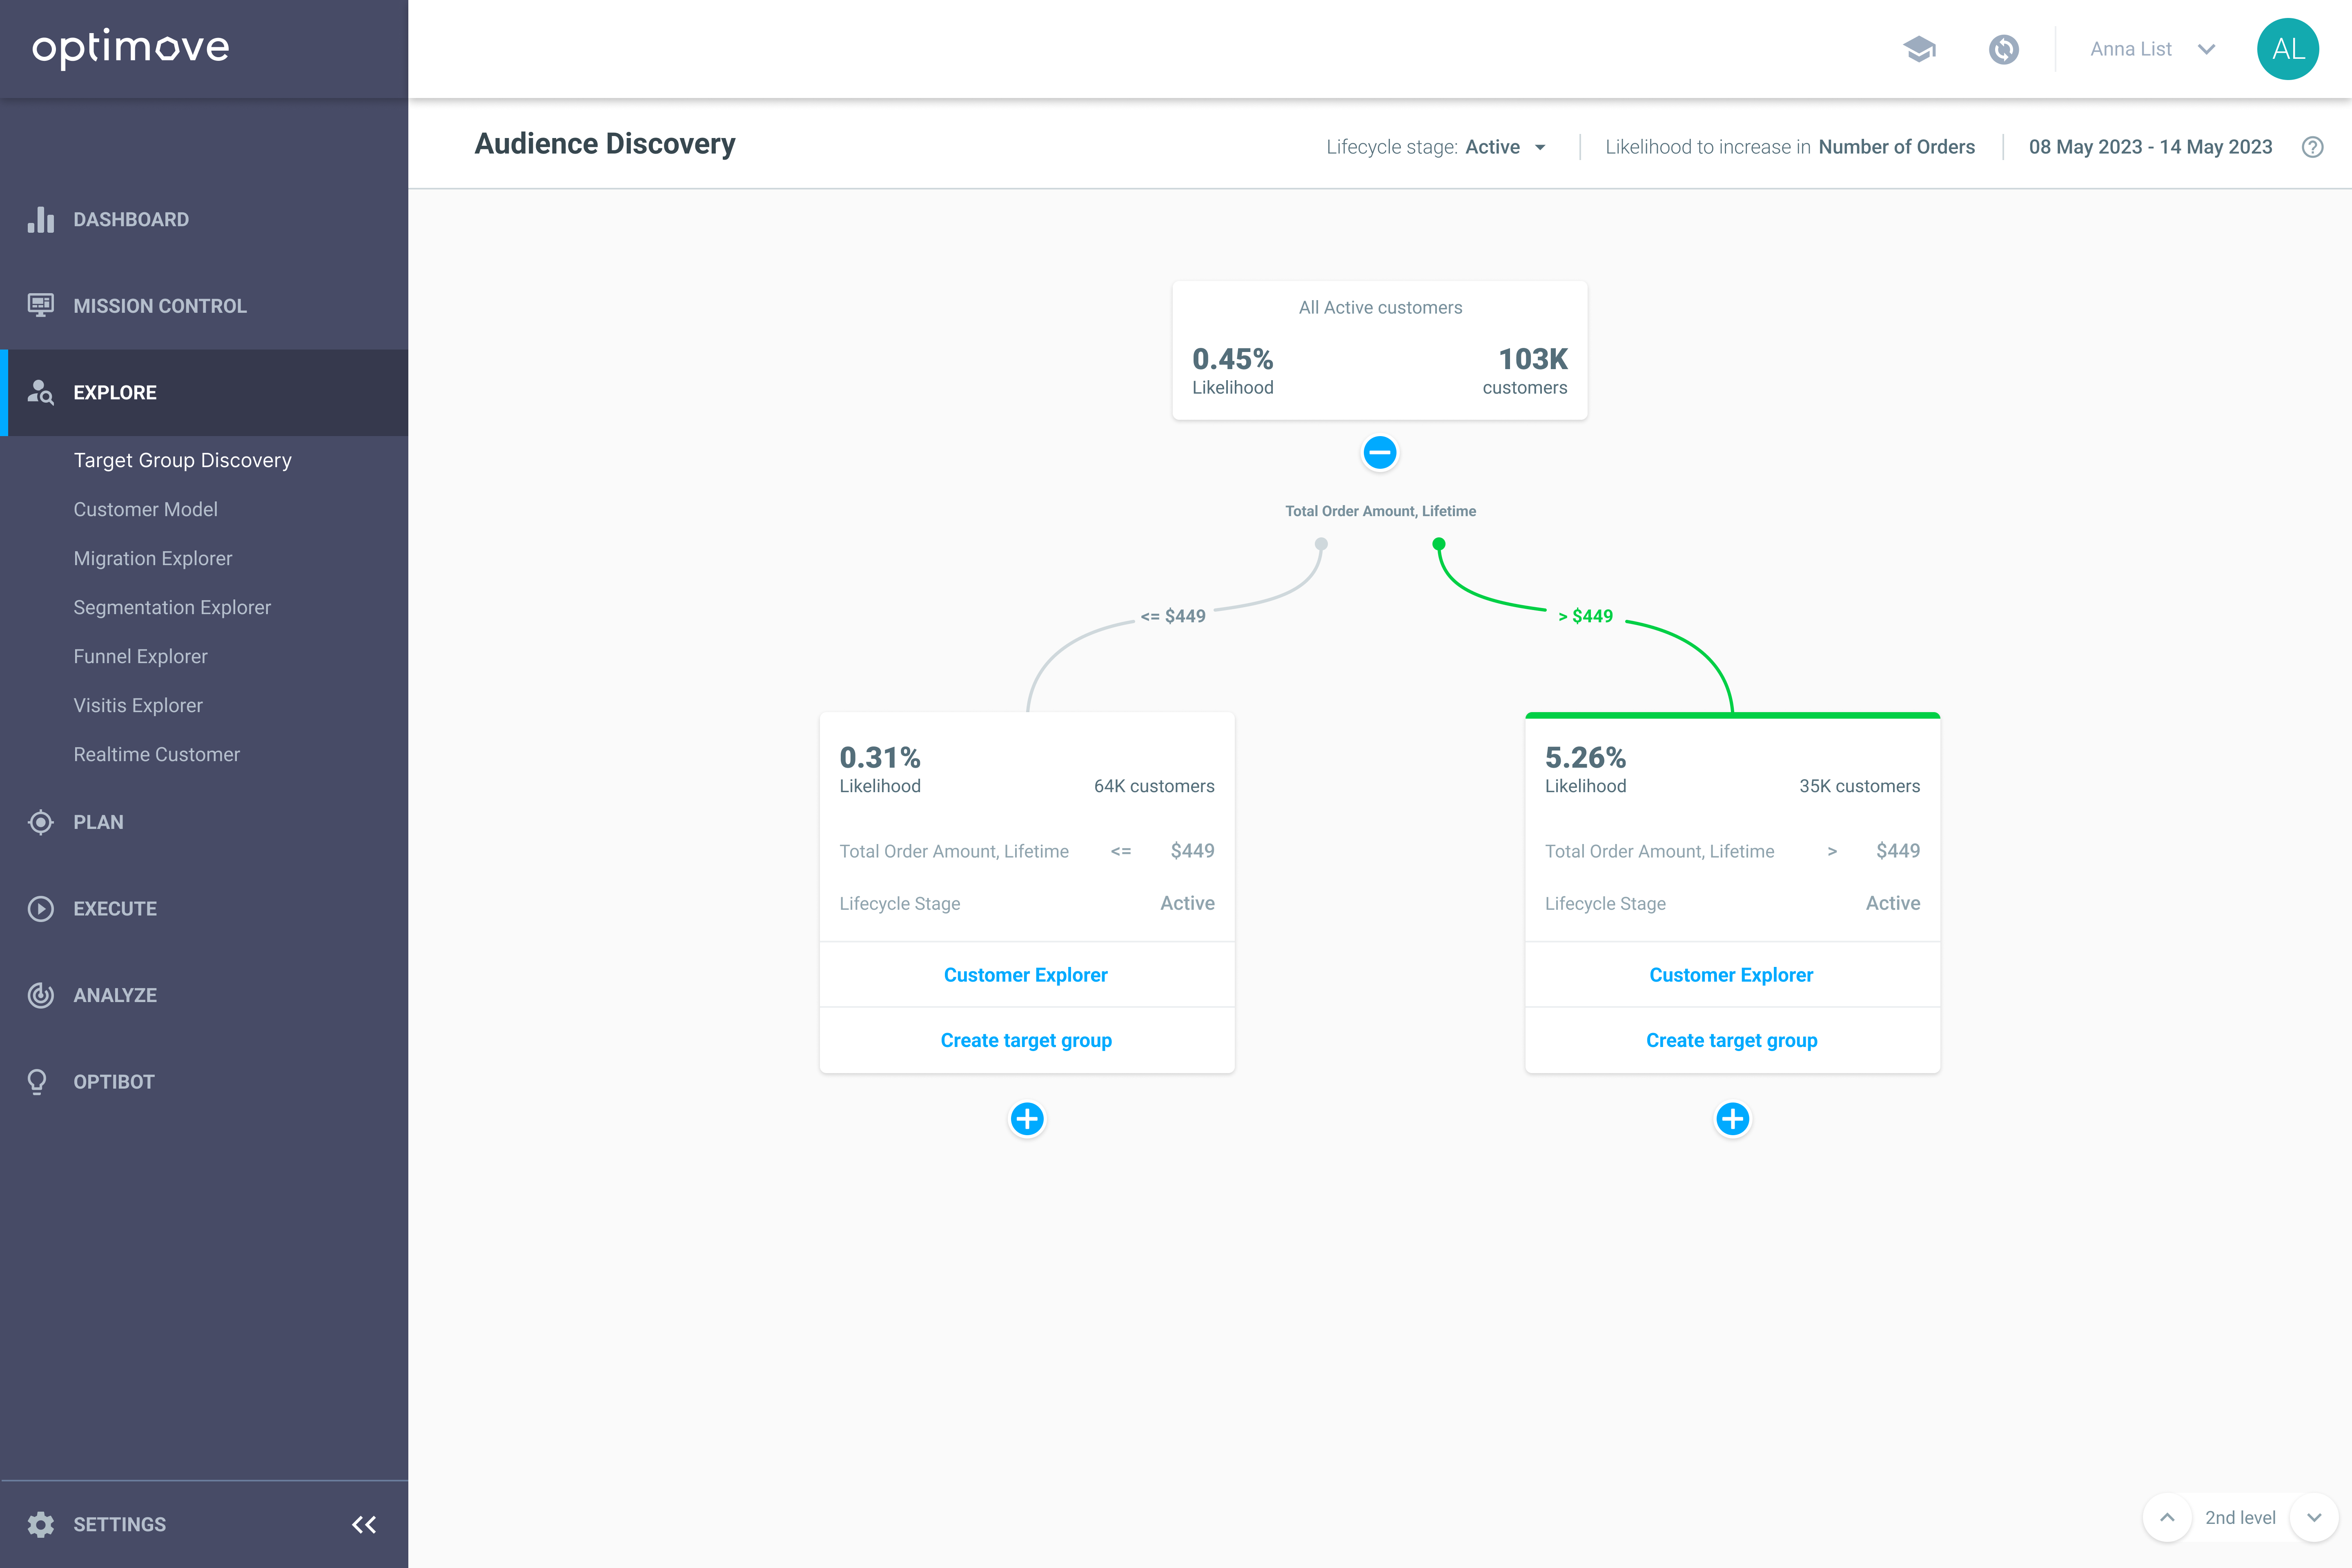This screenshot has height=1568, width=2352.
Task: Click the Execute play icon
Action: (41, 909)
